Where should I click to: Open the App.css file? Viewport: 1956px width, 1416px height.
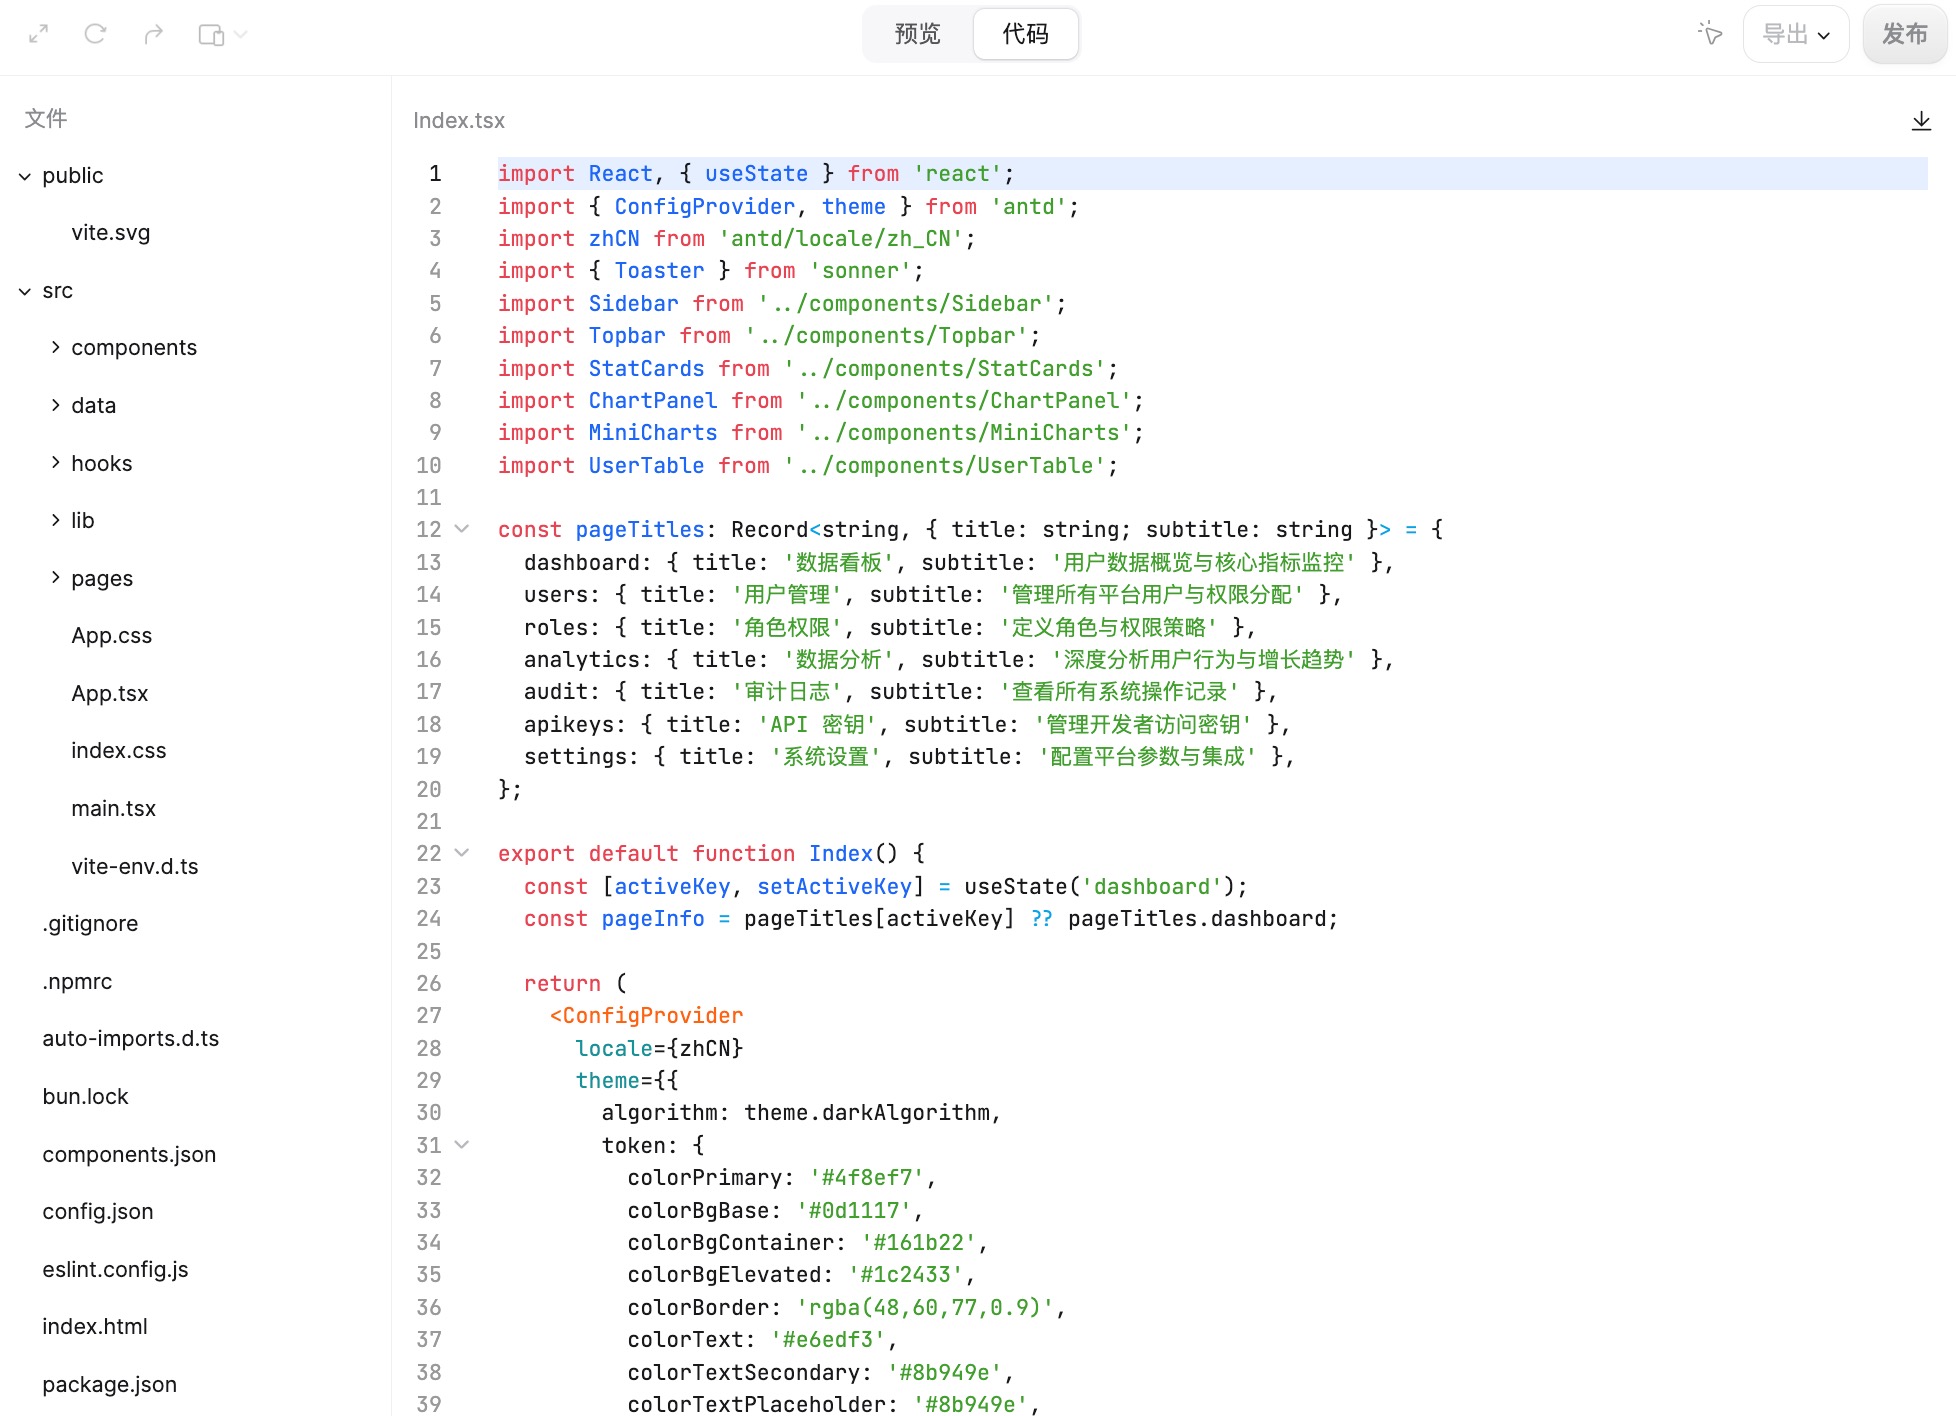[112, 636]
